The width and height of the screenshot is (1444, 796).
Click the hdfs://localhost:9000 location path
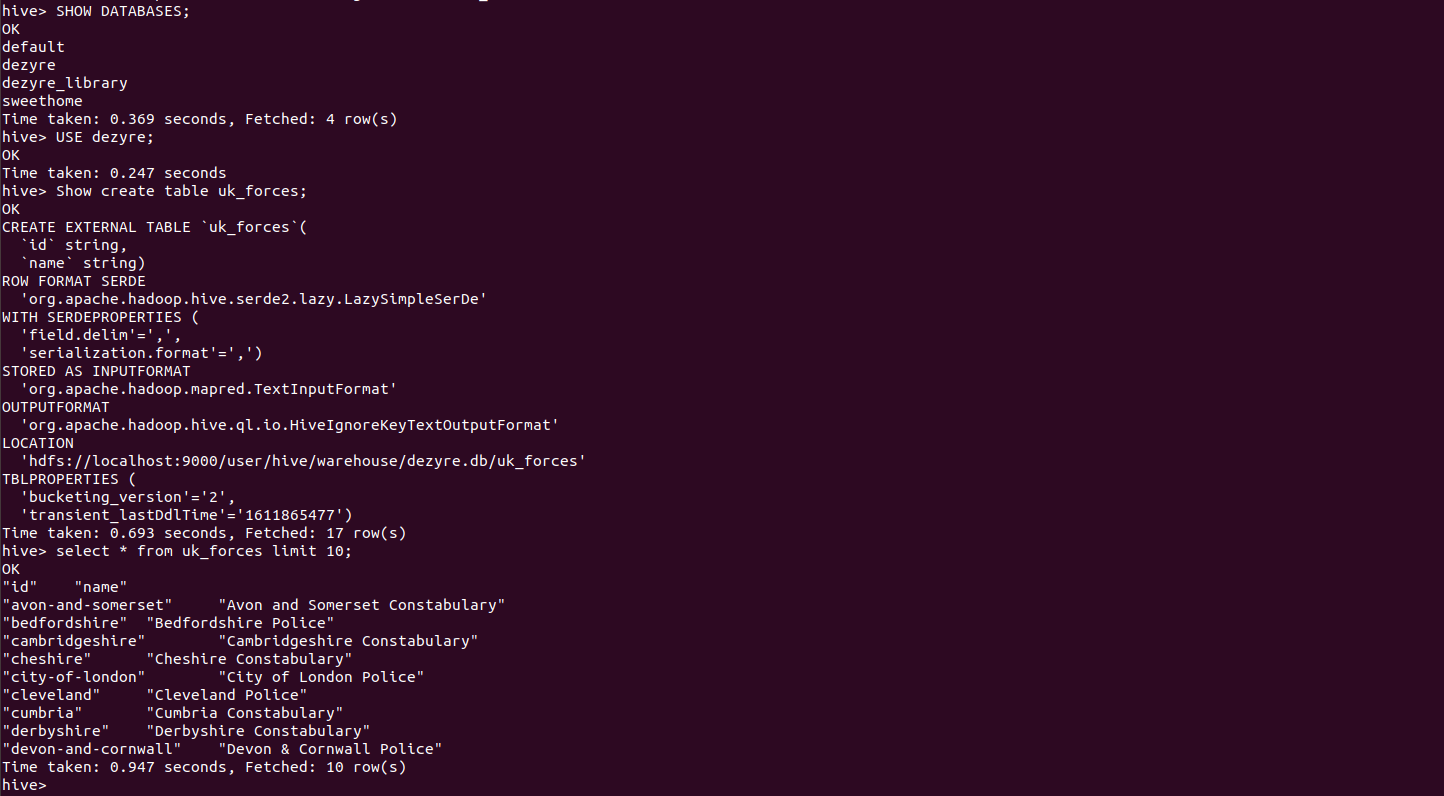coord(302,461)
